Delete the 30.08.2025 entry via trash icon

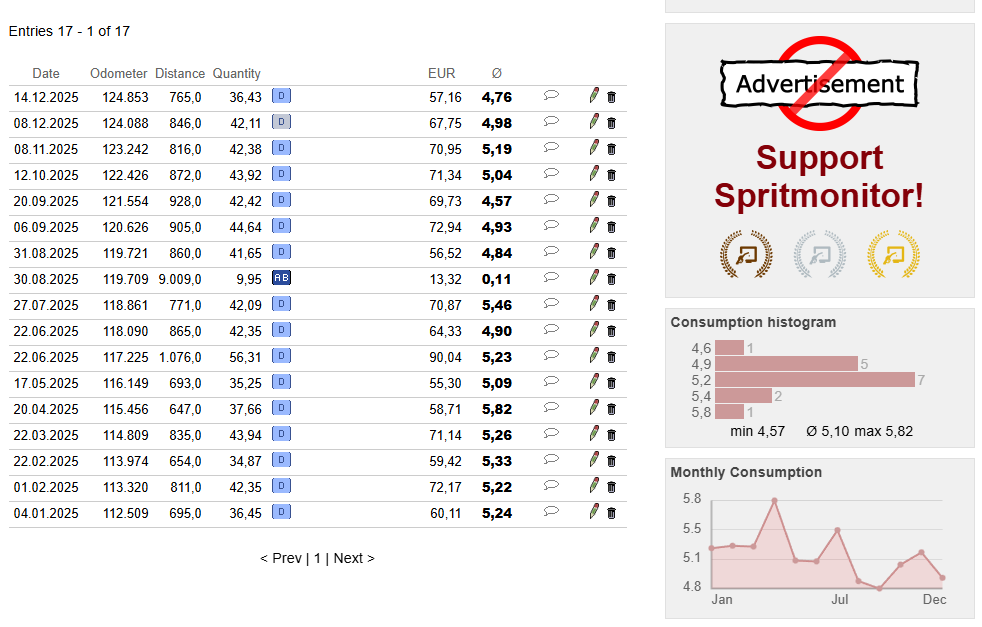pos(612,279)
